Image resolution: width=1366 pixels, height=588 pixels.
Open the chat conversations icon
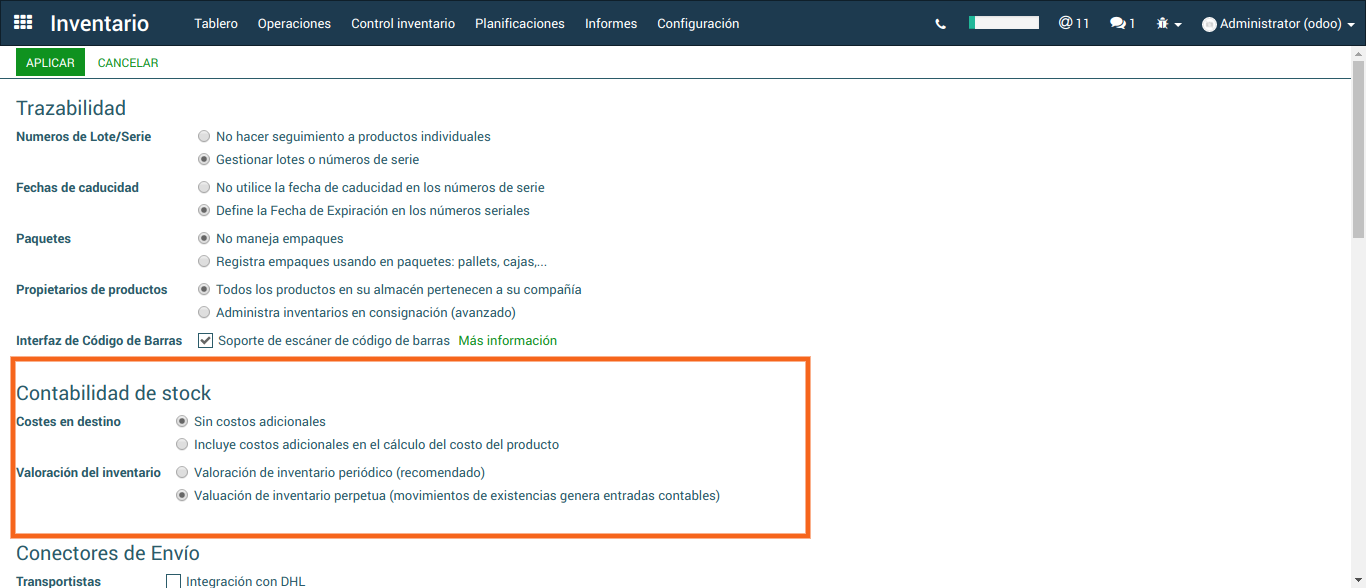[1122, 23]
